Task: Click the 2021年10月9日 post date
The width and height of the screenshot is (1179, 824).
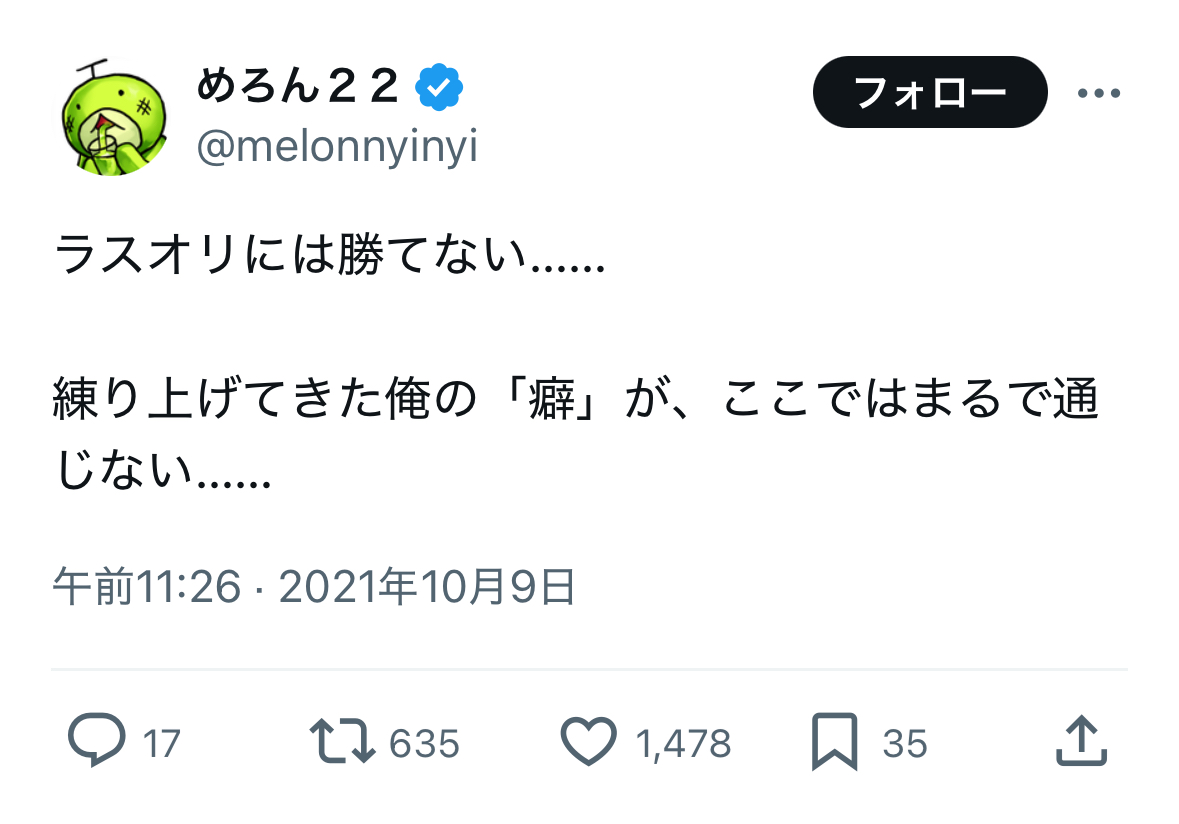Action: point(427,588)
